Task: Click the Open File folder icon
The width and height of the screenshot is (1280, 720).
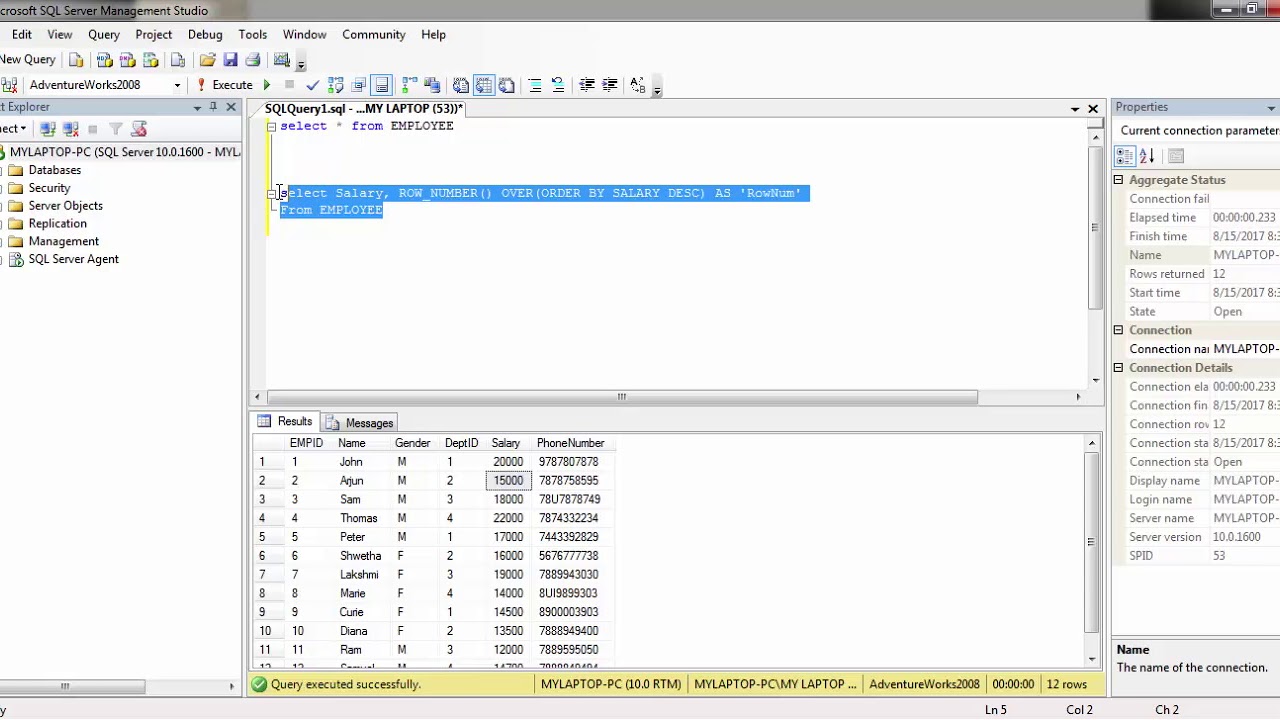Action: tap(208, 60)
